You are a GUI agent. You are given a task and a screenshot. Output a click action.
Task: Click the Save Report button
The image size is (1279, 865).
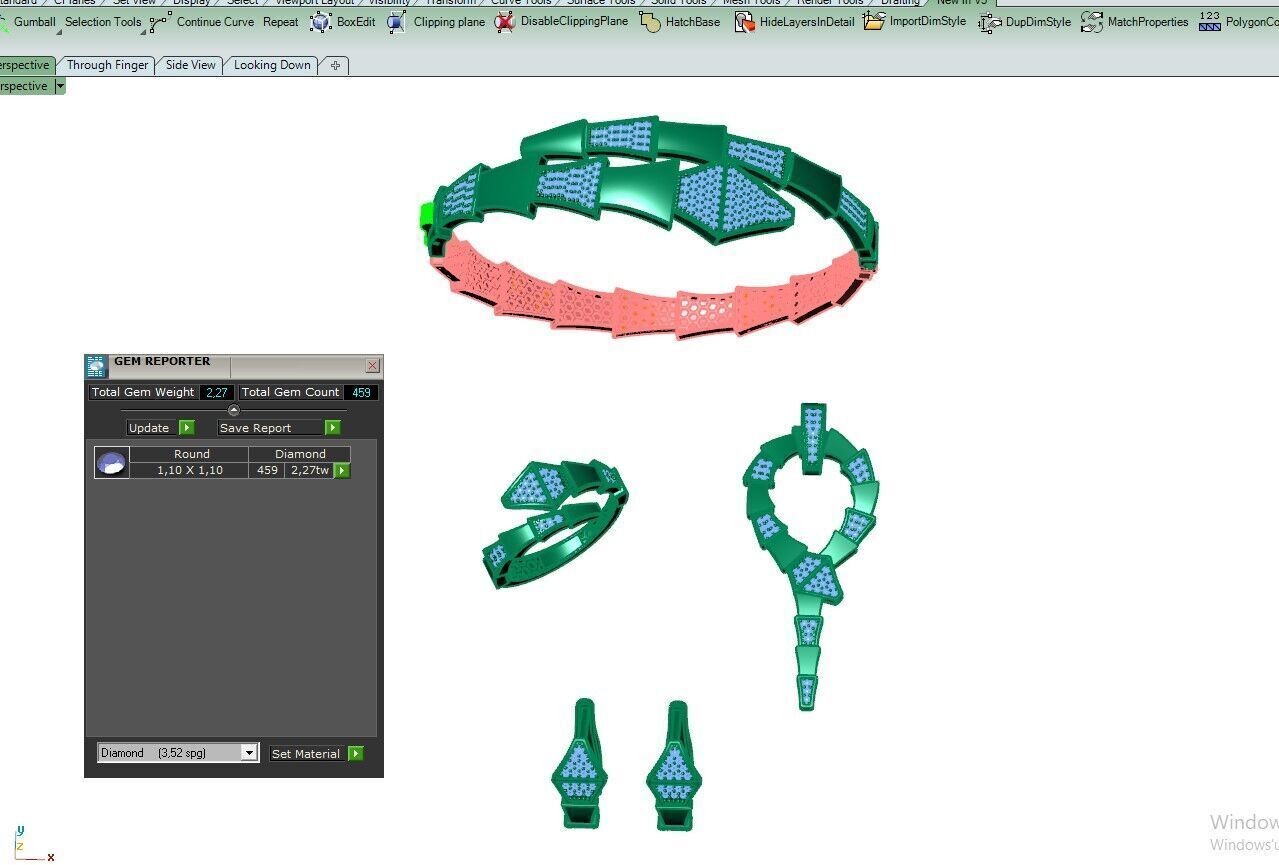pos(279,428)
